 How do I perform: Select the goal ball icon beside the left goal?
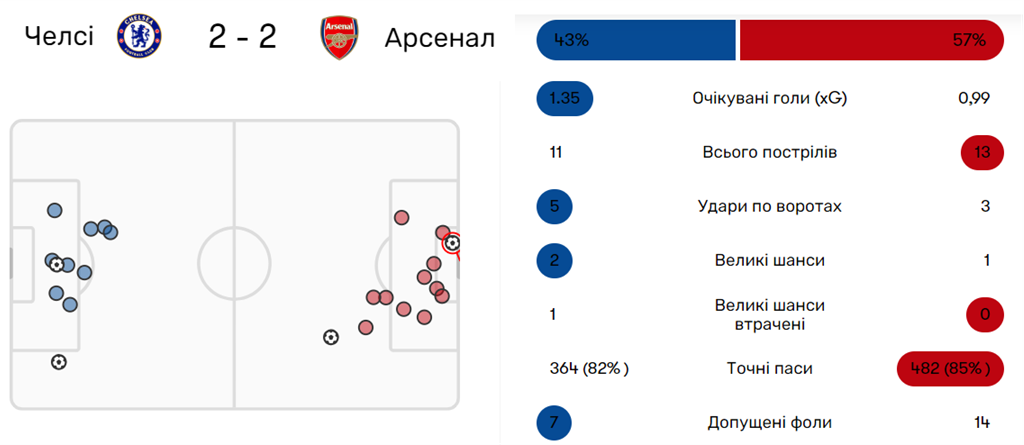[57, 265]
